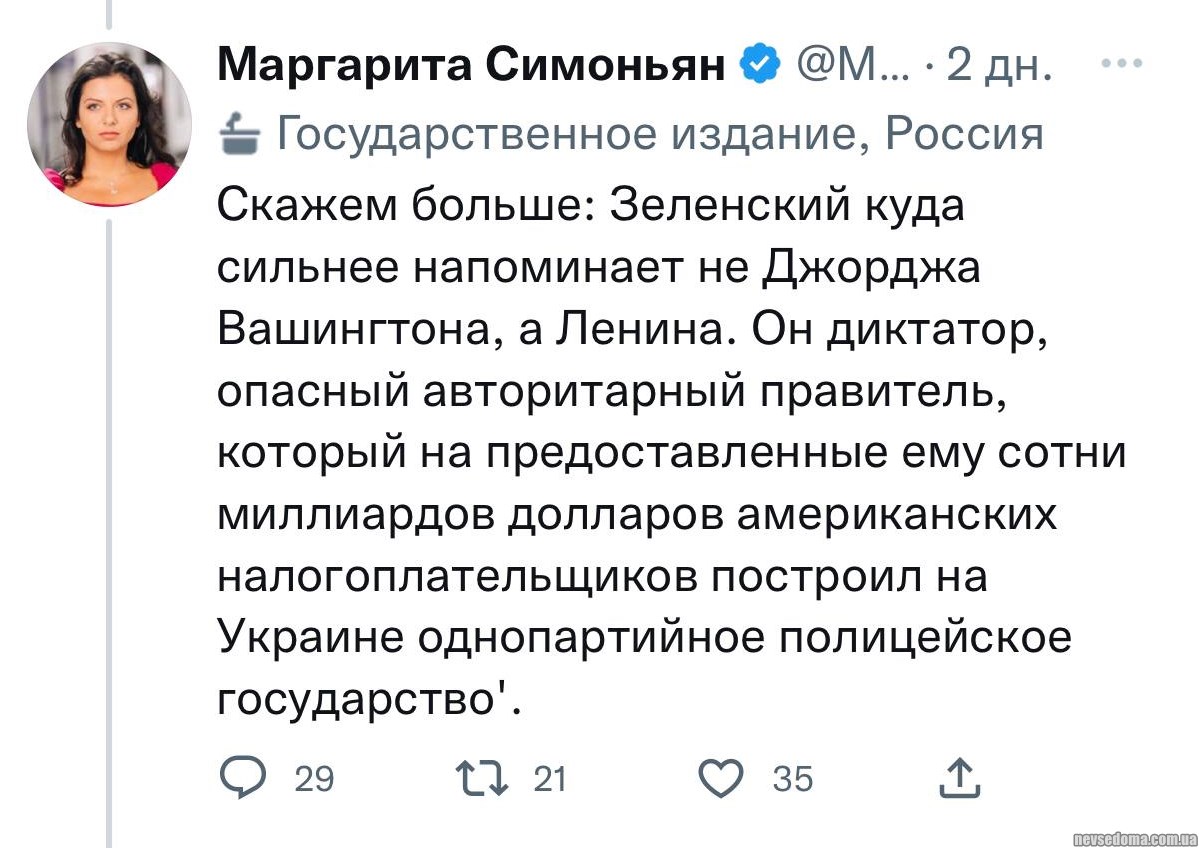Open the share upload arrow icon
This screenshot has width=1199, height=848.
(x=959, y=777)
